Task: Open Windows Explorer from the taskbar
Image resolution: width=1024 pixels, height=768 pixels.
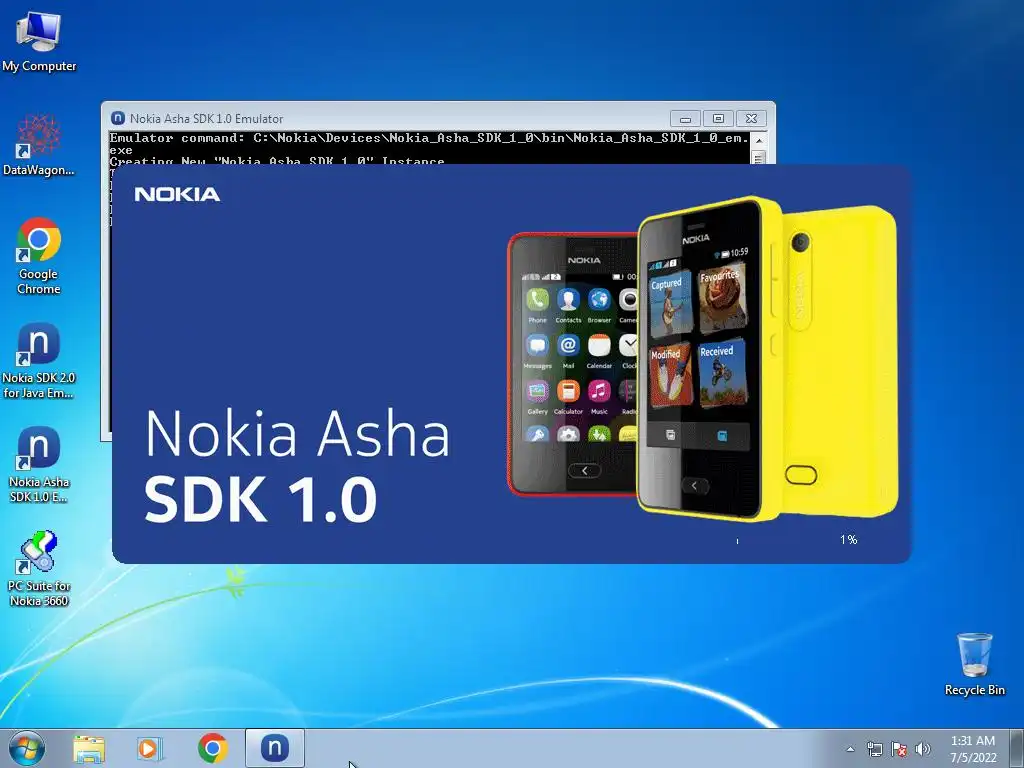Action: (x=89, y=748)
